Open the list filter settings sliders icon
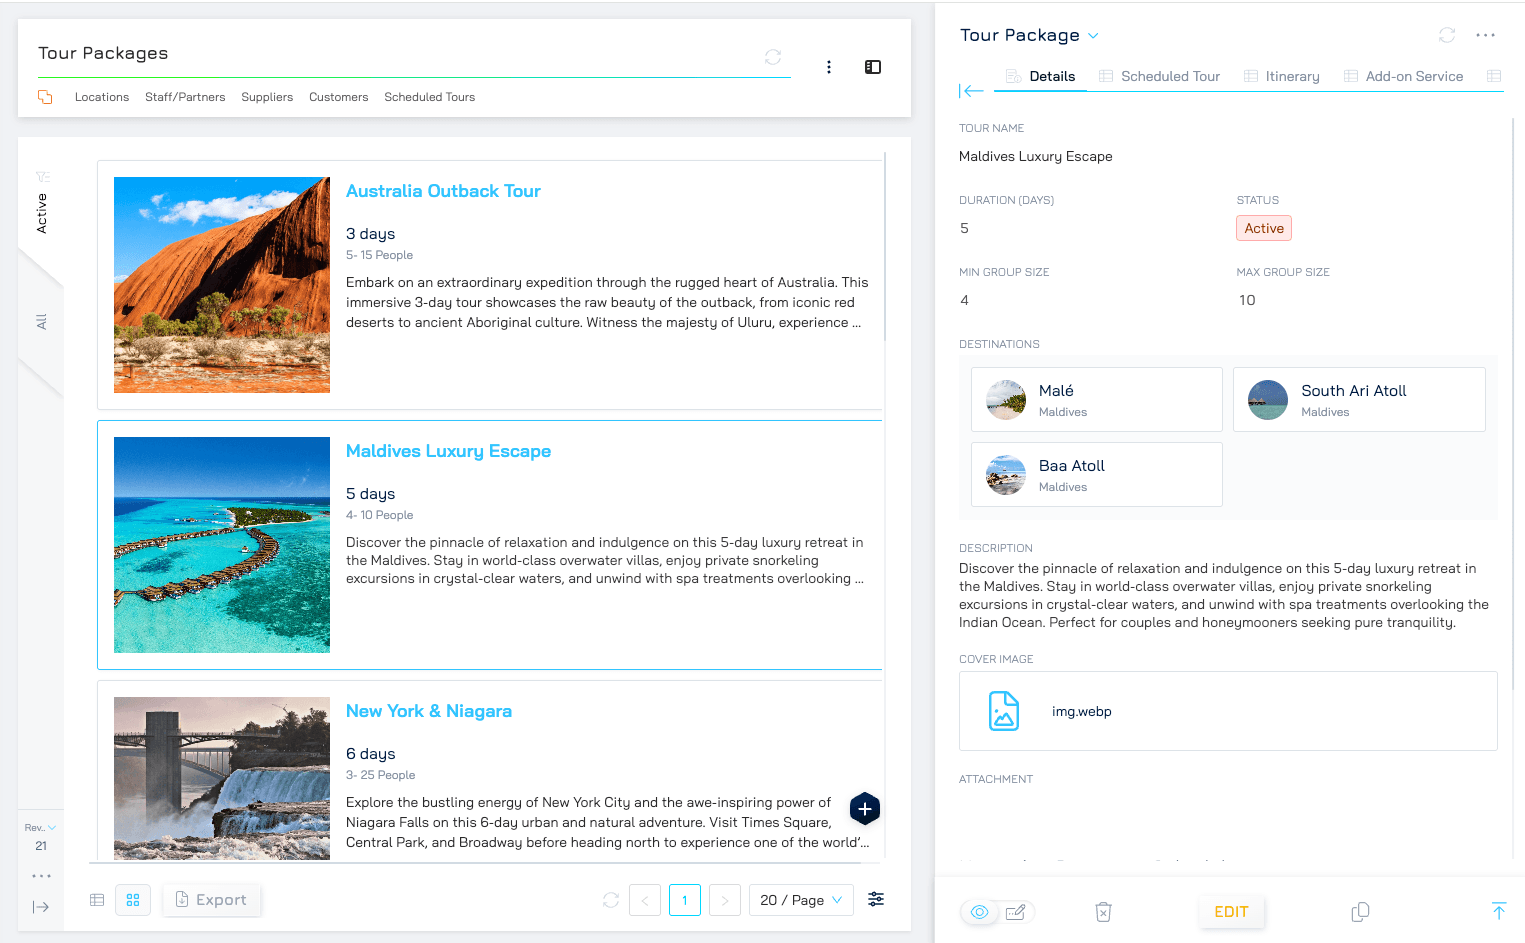This screenshot has height=943, width=1525. point(876,899)
